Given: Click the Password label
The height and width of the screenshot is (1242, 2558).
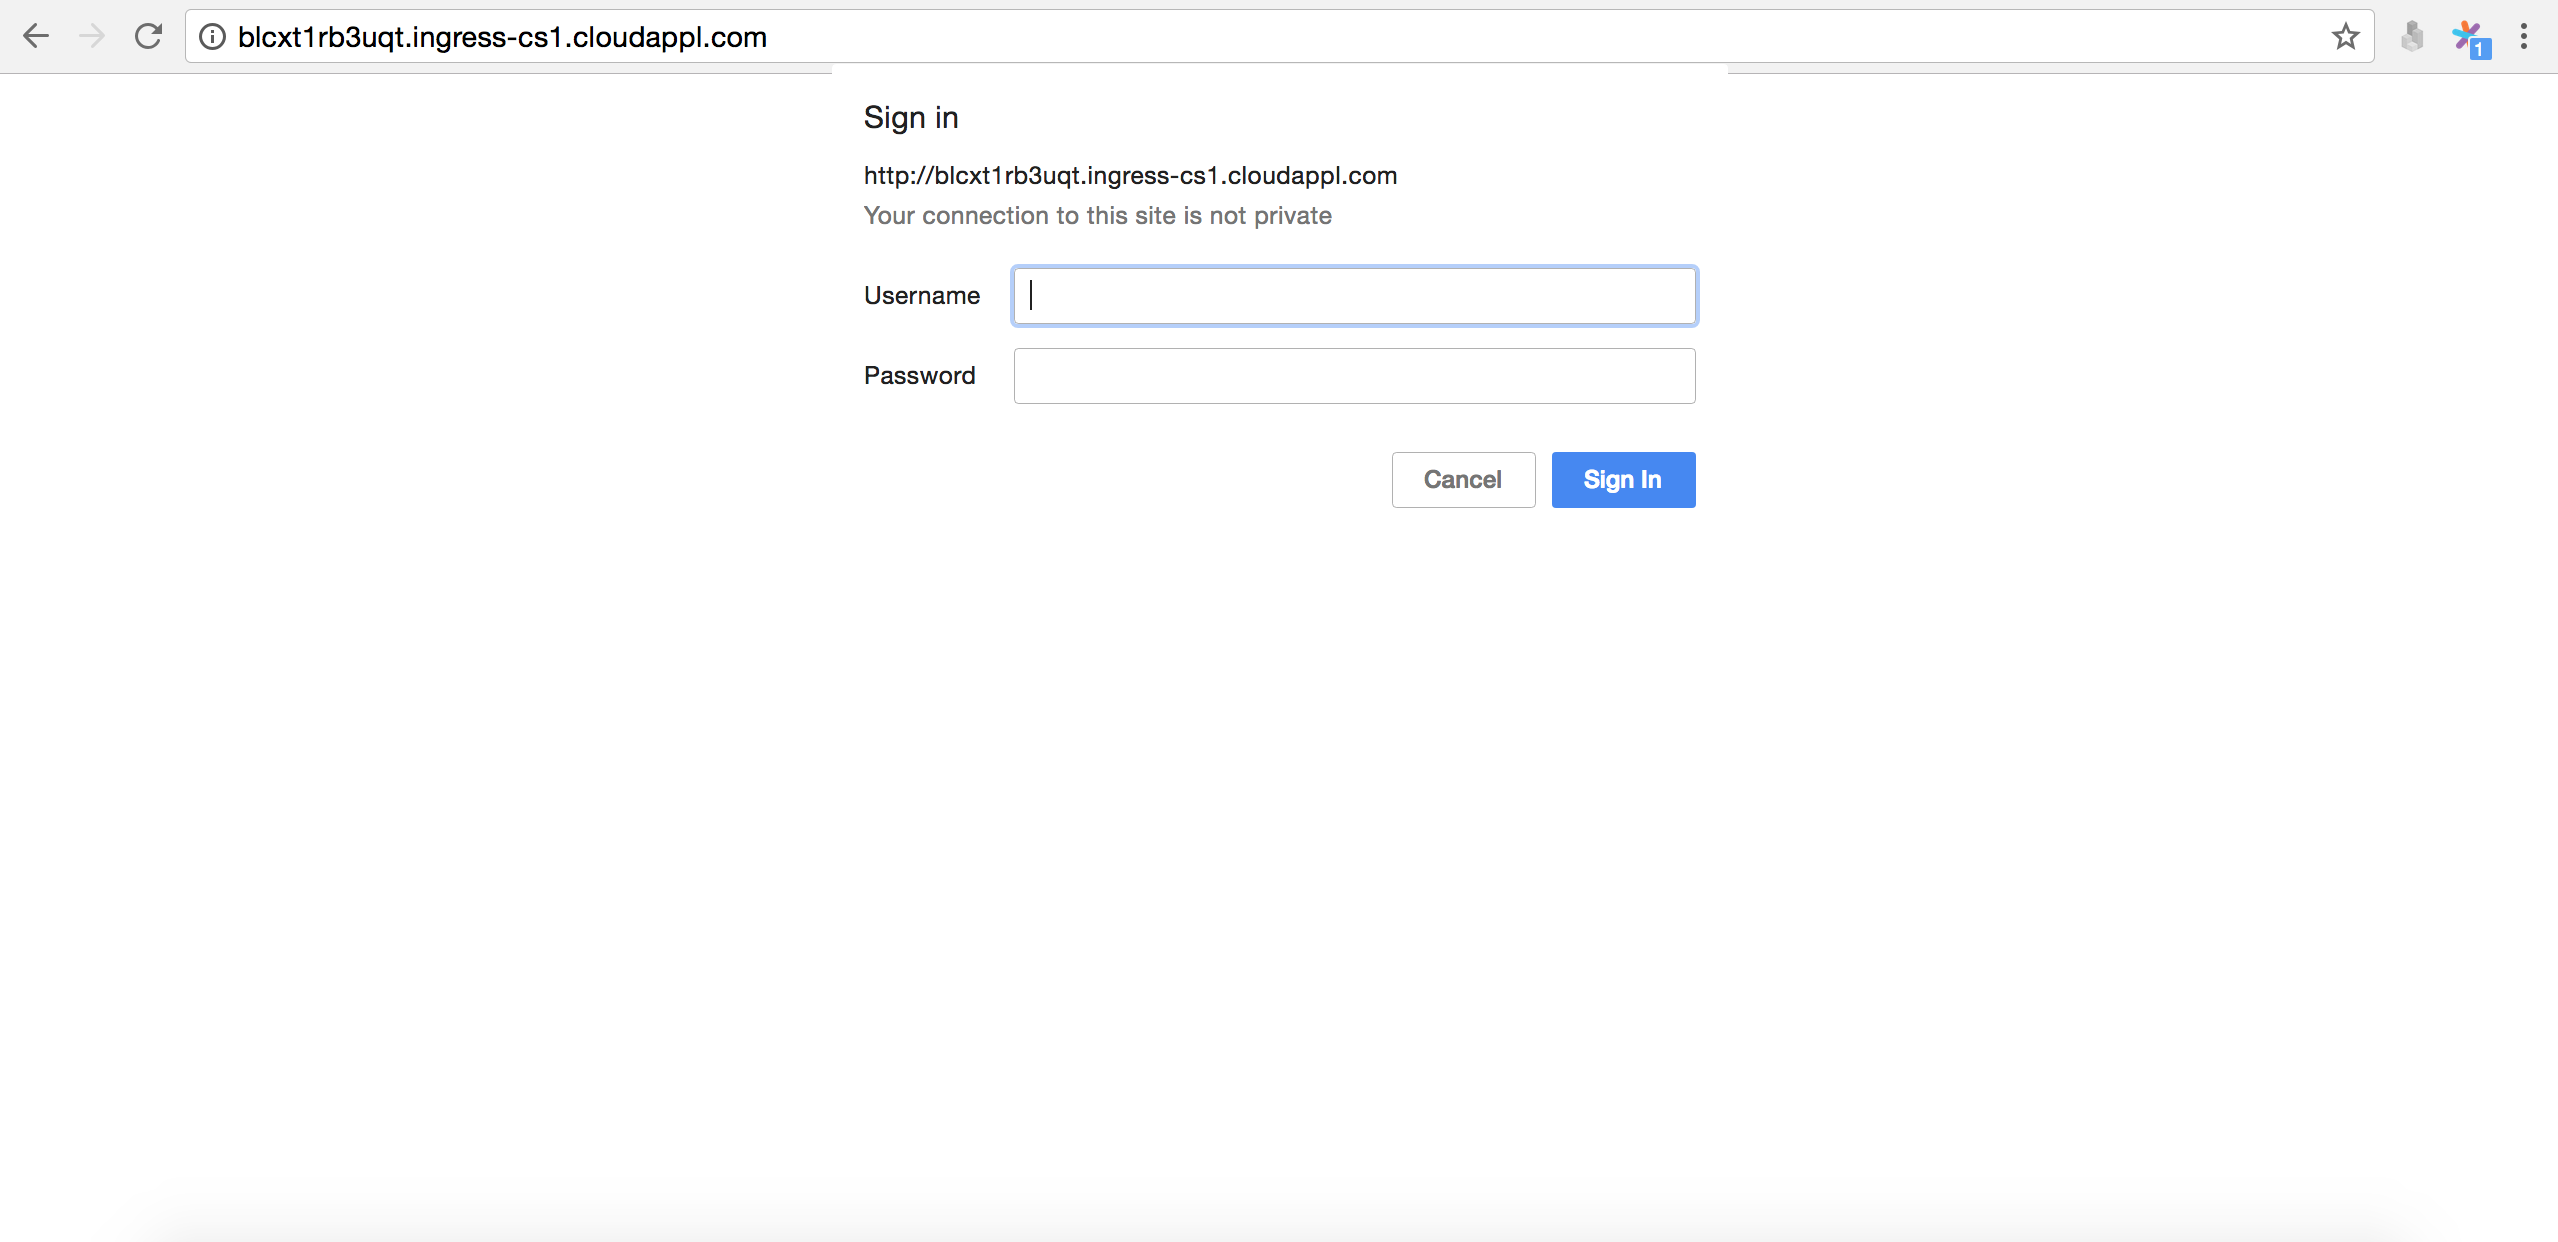Looking at the screenshot, I should pos(919,376).
